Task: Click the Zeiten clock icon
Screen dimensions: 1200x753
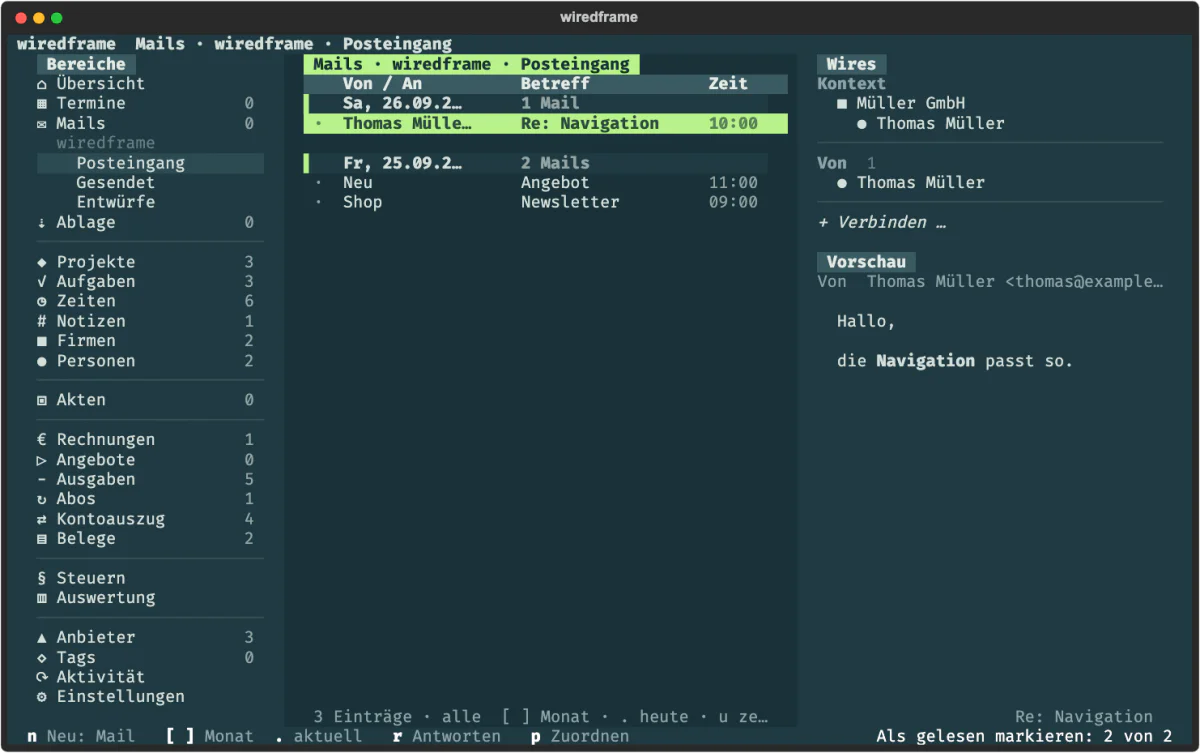Action: (x=42, y=301)
